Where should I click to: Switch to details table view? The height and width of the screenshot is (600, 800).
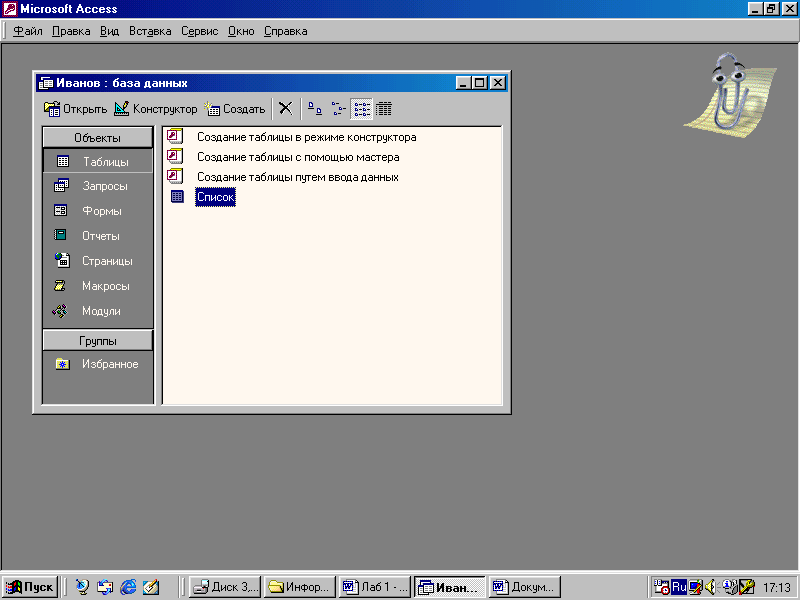384,109
